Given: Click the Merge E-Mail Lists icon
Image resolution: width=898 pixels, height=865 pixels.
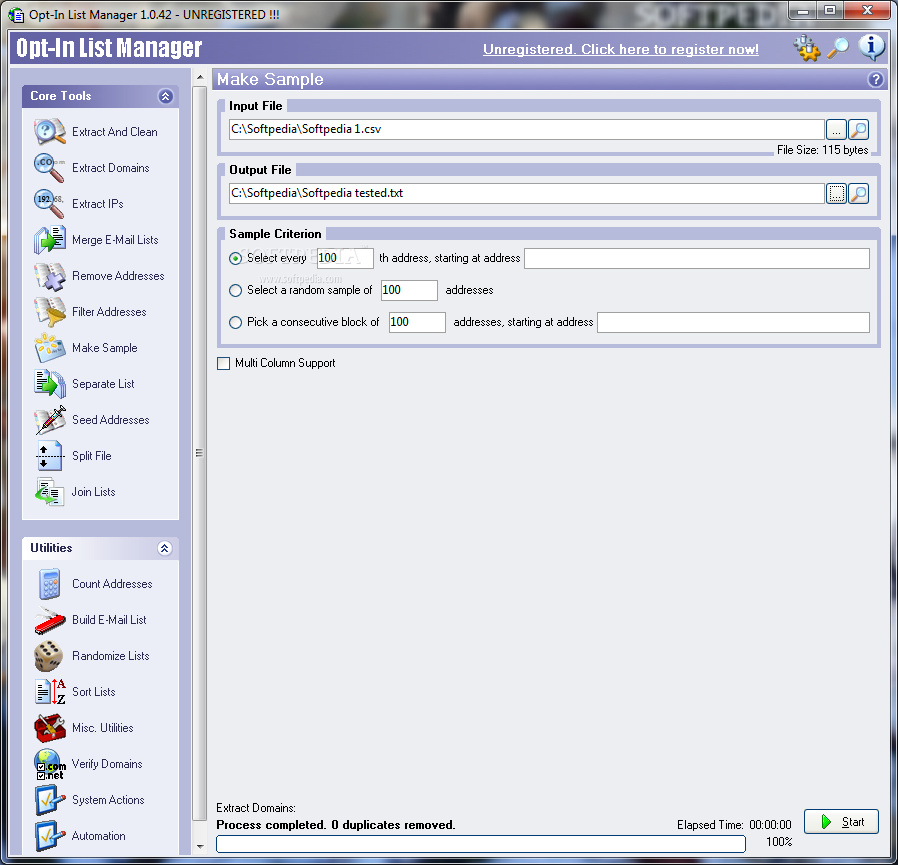Looking at the screenshot, I should [x=49, y=240].
